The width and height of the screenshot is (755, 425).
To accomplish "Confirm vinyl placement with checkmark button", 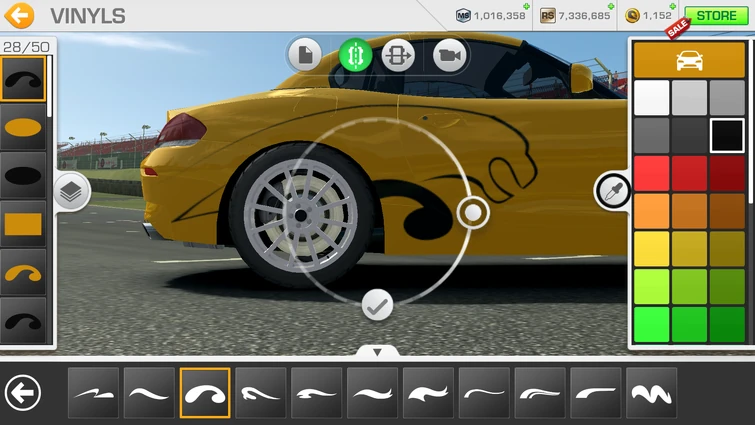I will pyautogui.click(x=377, y=305).
